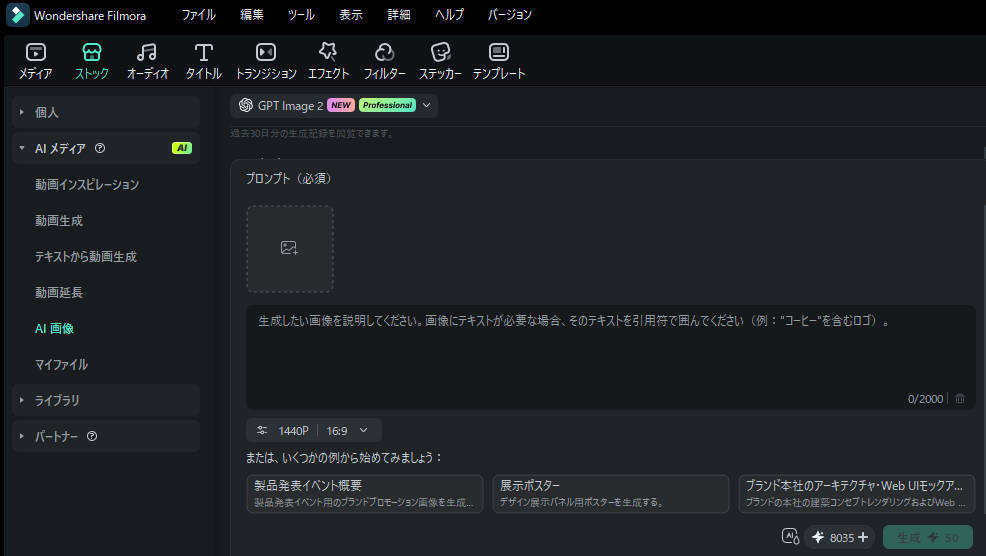
Task: Collapse the AI メディア section
Action: [x=22, y=148]
